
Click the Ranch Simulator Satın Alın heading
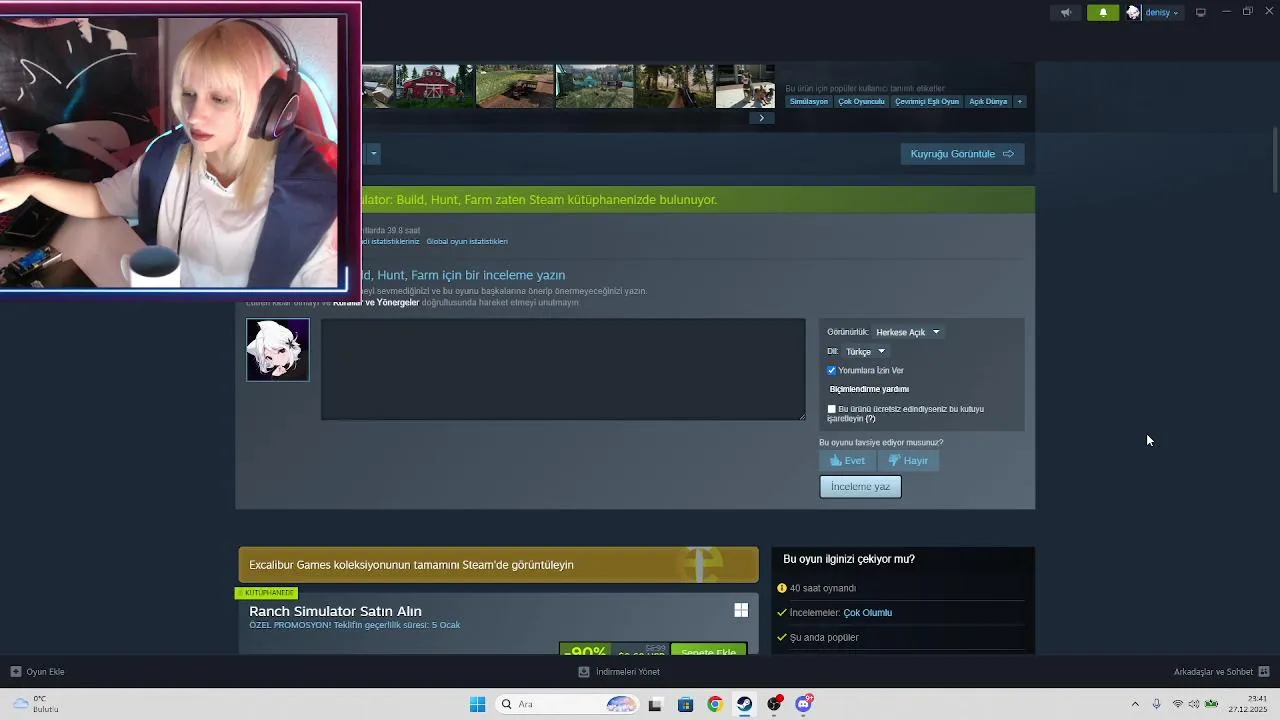[x=335, y=611]
